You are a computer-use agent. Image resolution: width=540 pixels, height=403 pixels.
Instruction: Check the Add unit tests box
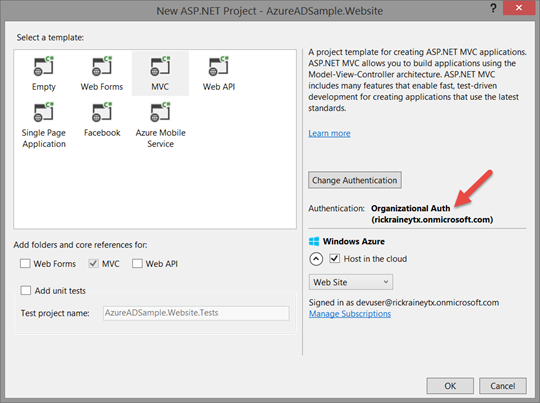coord(25,290)
